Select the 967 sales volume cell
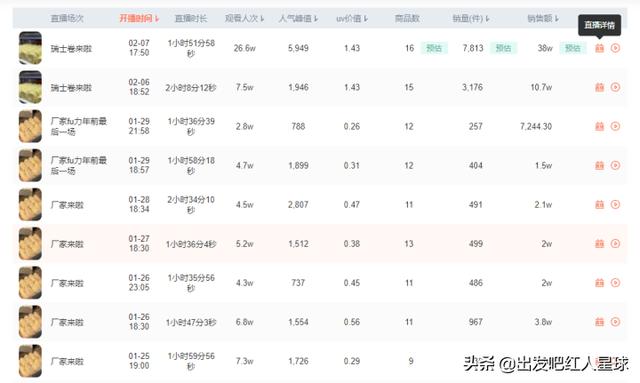The image size is (640, 383). tap(476, 322)
